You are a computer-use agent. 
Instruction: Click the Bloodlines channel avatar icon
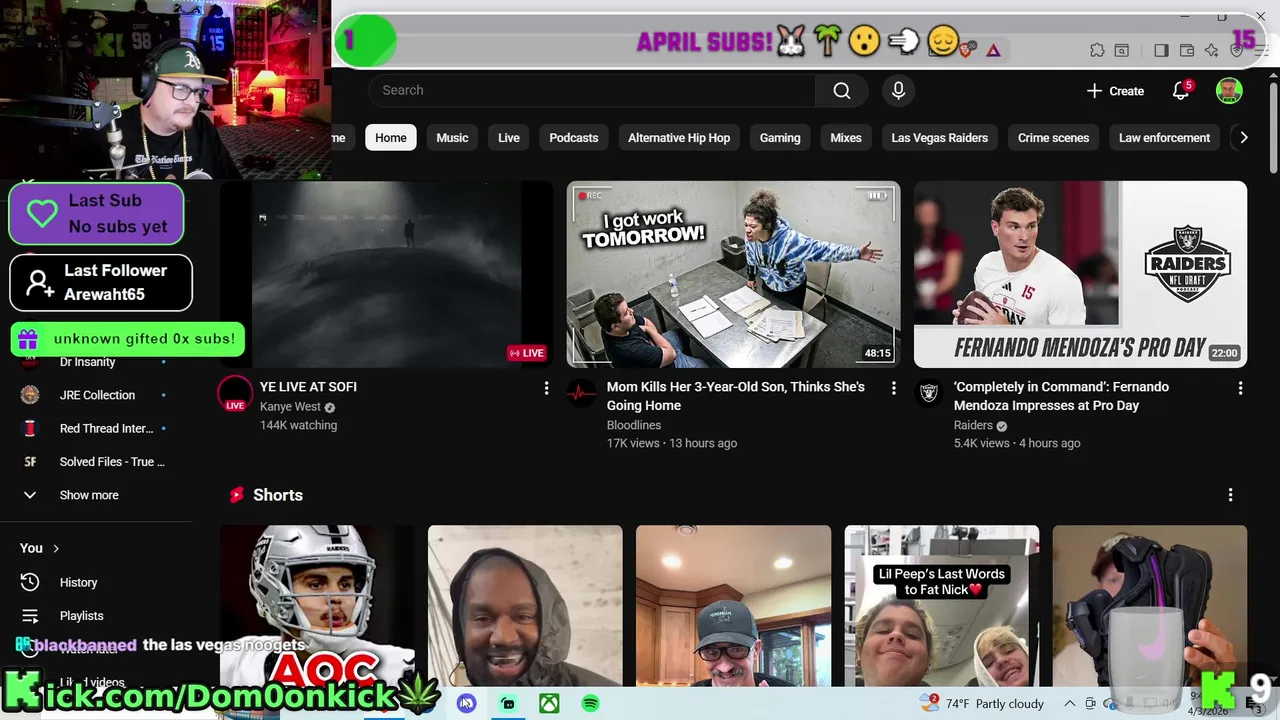pos(582,394)
